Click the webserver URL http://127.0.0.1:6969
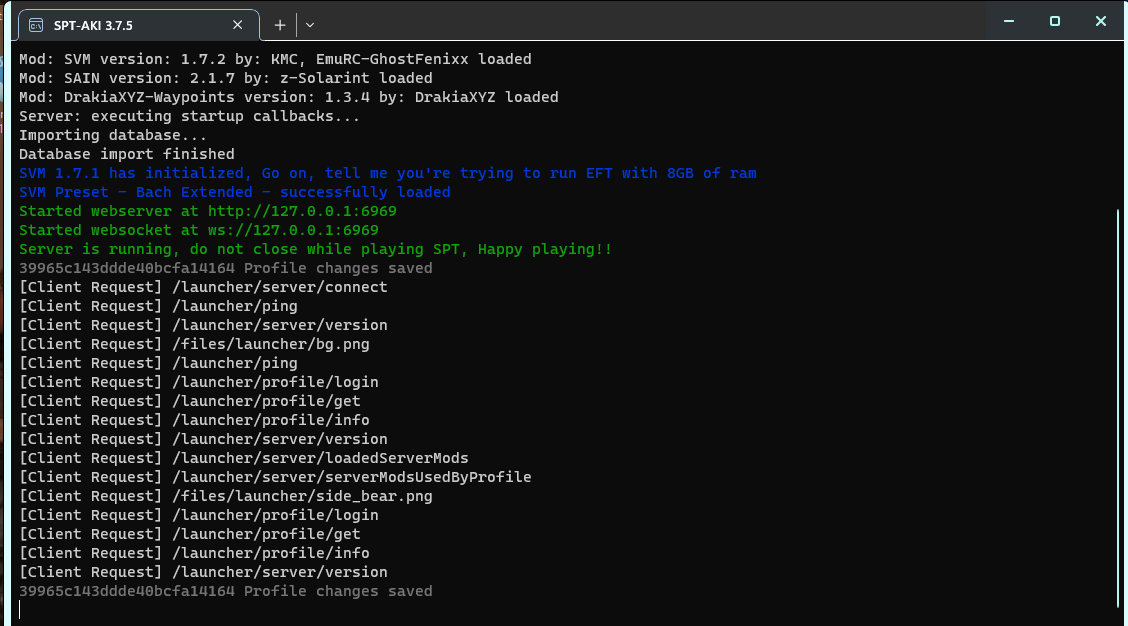1128x626 pixels. click(x=302, y=211)
